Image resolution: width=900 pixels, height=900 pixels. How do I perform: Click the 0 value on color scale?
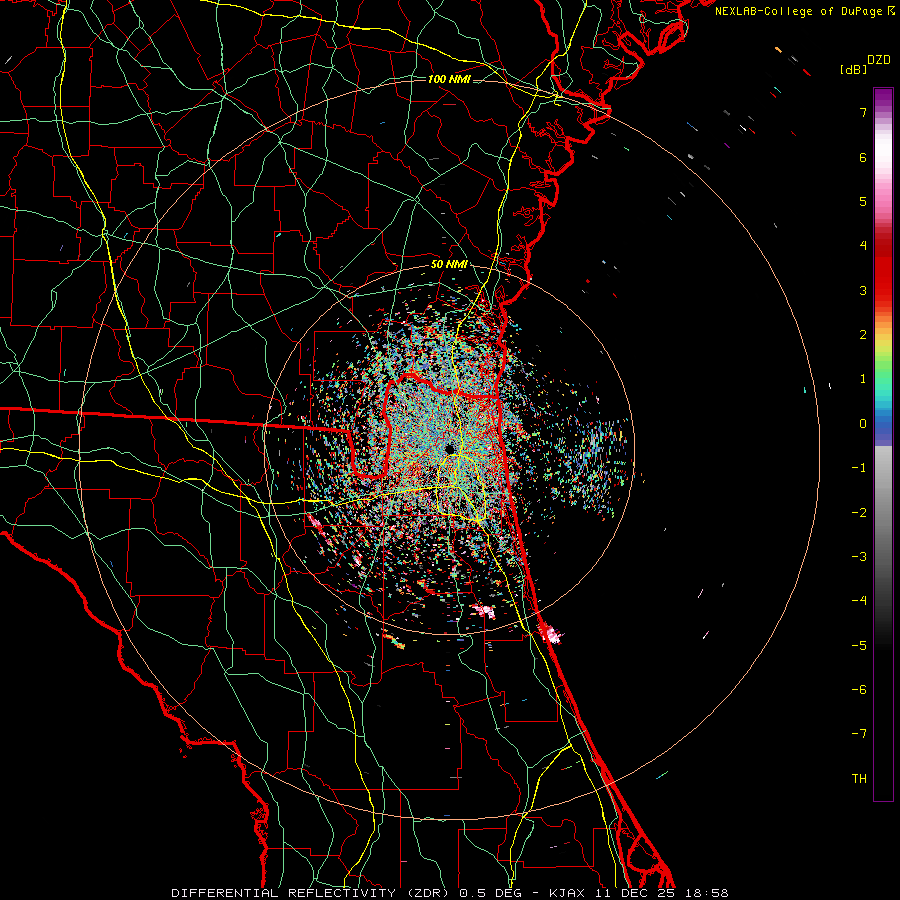tap(863, 424)
